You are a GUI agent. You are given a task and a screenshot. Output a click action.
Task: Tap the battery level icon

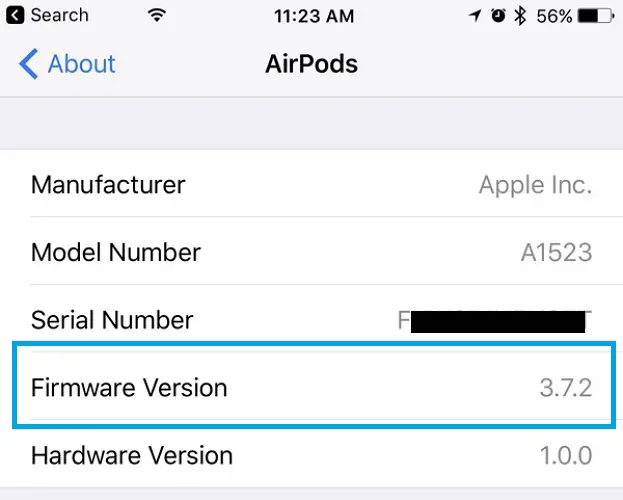597,15
